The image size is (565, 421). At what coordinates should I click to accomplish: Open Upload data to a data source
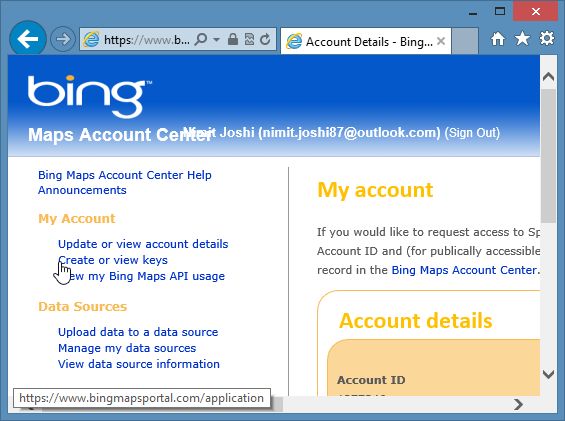point(138,332)
